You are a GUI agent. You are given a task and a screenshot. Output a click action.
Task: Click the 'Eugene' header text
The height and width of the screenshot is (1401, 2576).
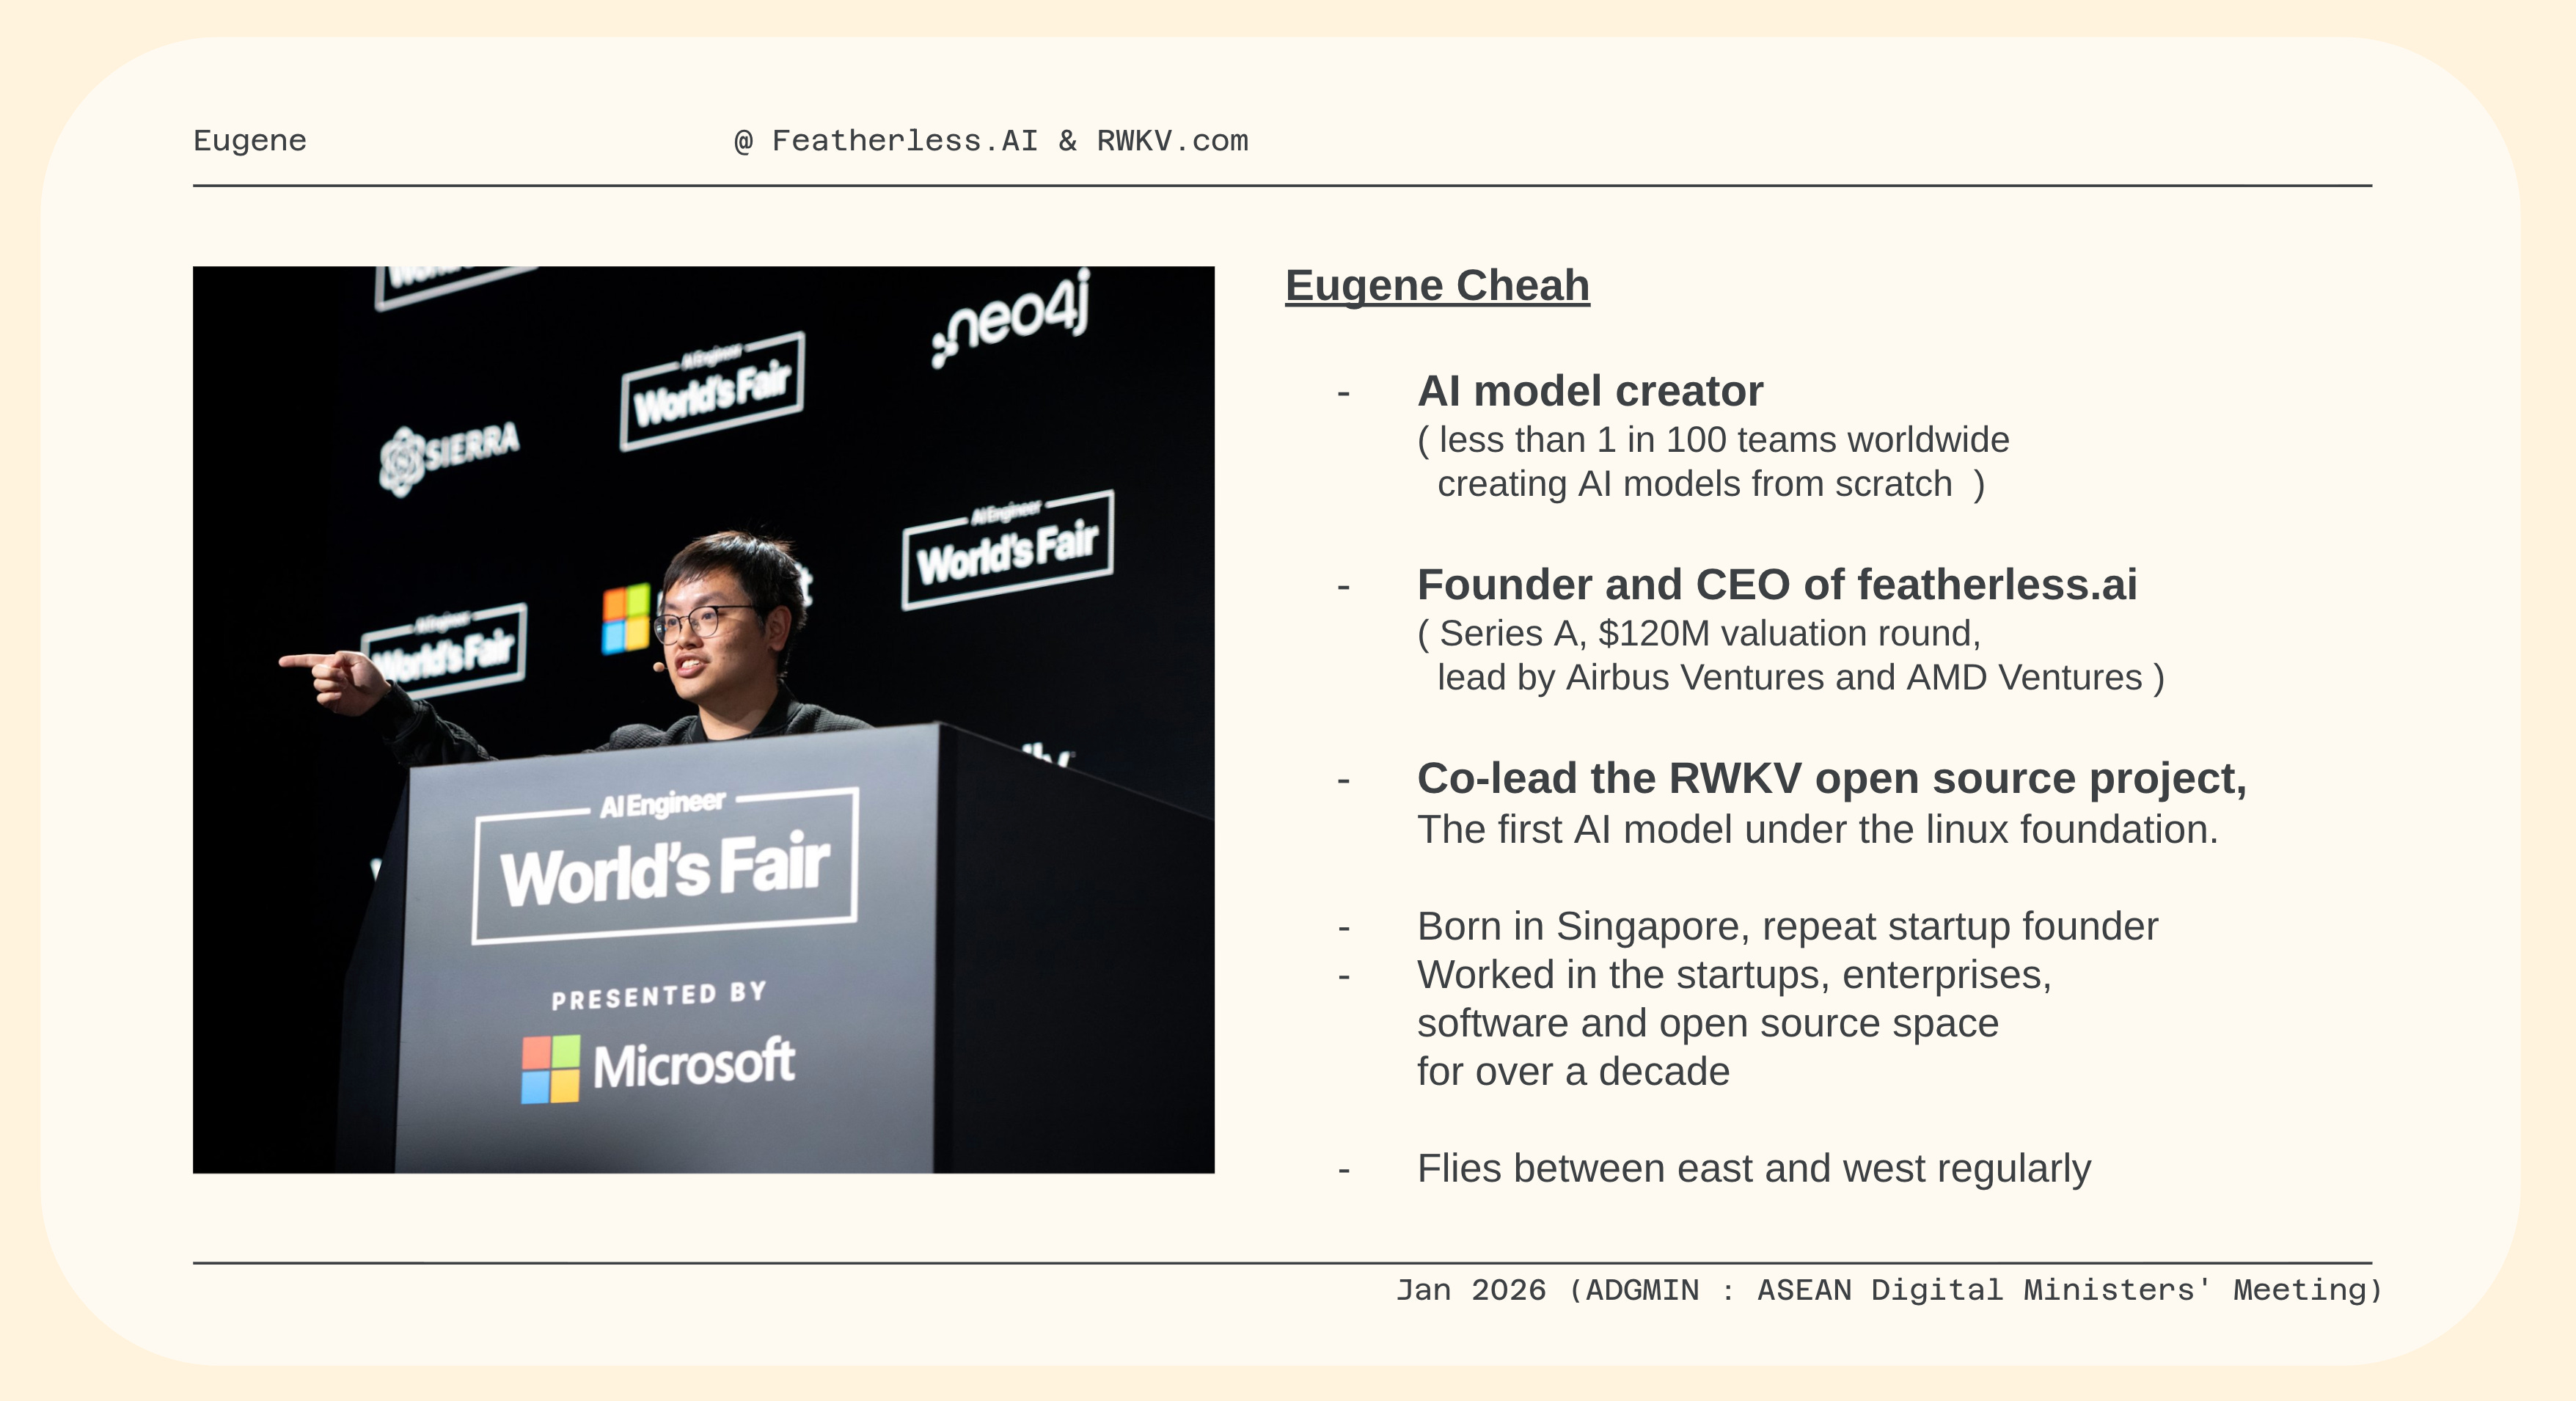point(250,141)
